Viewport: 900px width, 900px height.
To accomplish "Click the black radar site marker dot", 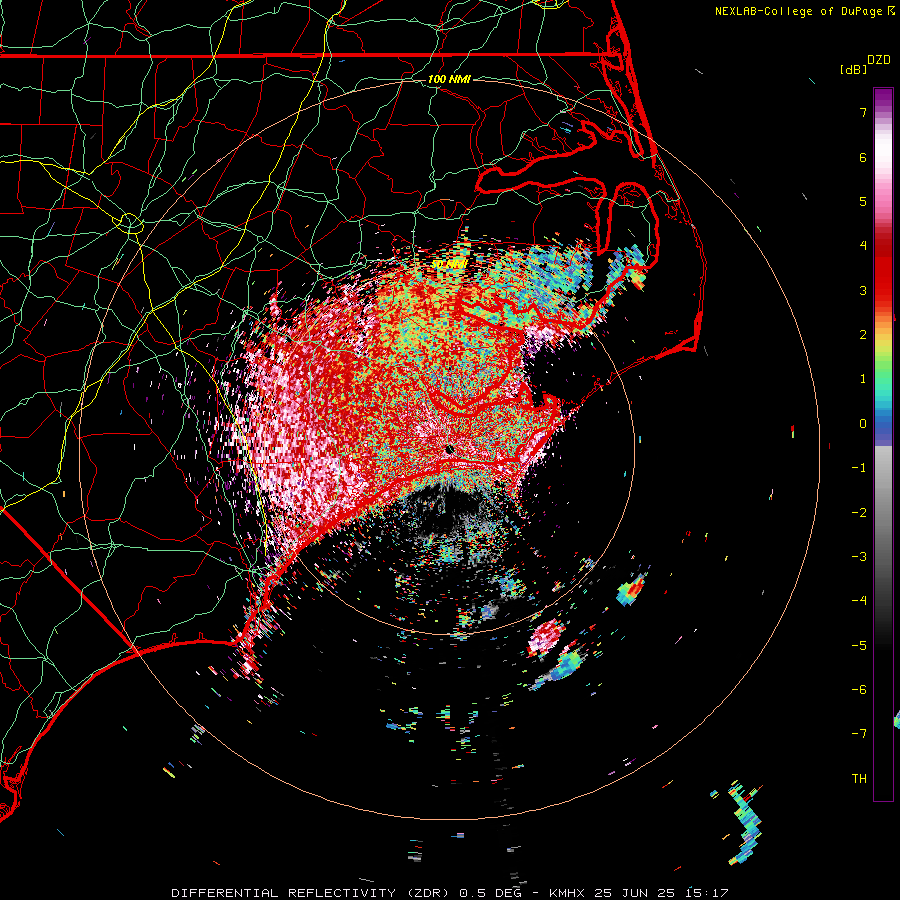I will point(449,449).
